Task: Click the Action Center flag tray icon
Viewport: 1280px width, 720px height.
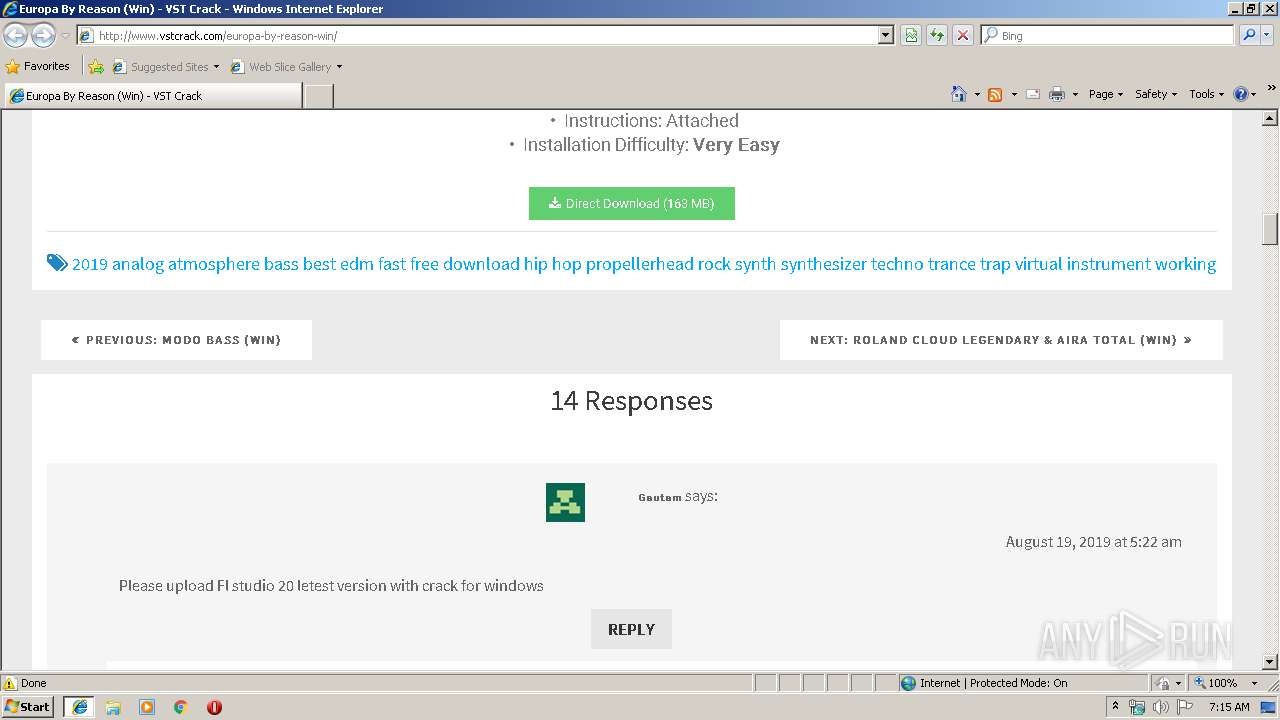Action: click(x=1184, y=707)
